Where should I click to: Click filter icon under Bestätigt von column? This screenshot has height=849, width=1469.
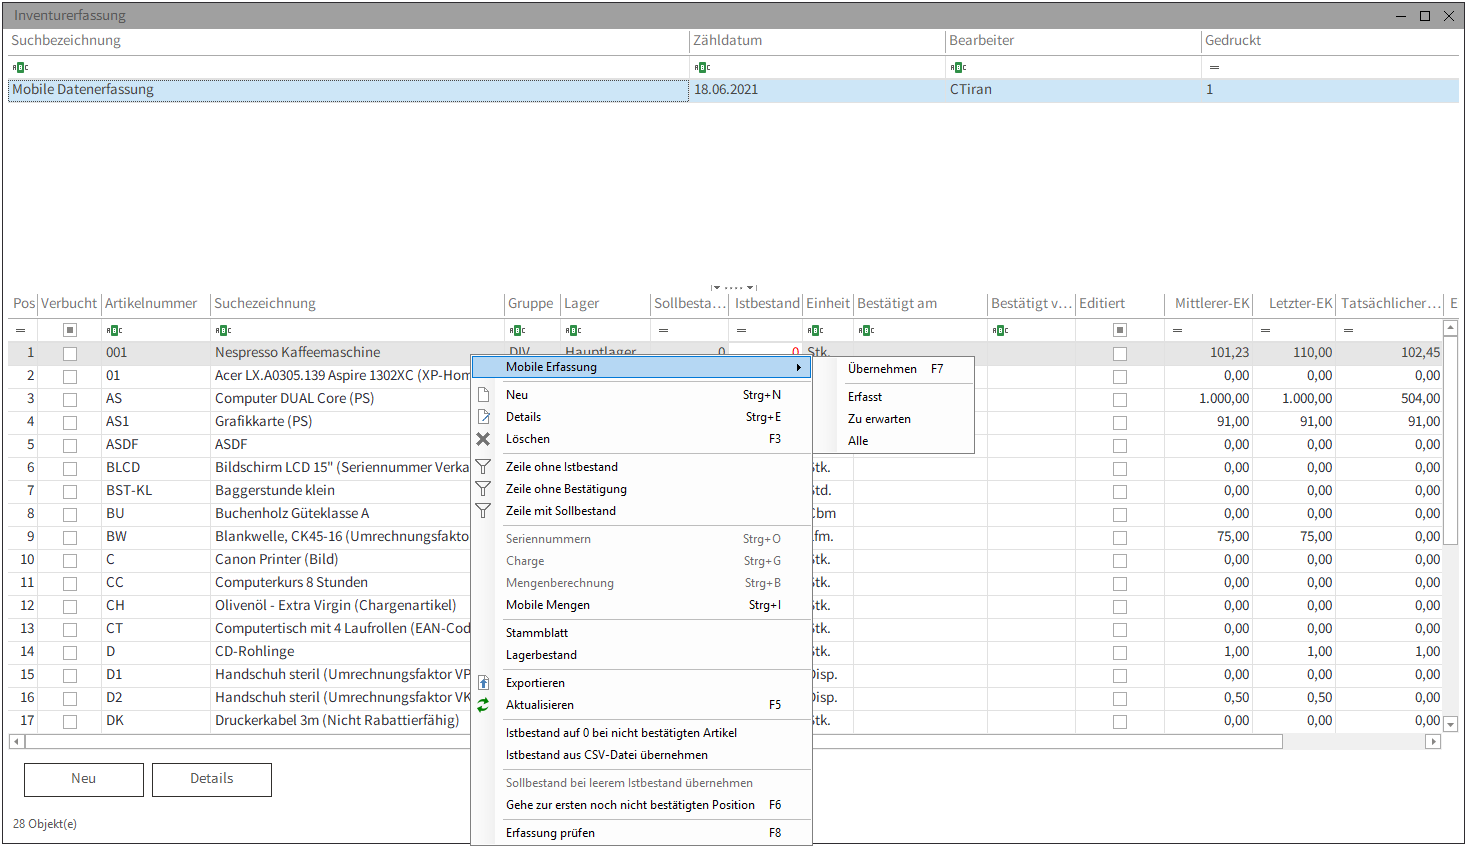tap(1000, 330)
